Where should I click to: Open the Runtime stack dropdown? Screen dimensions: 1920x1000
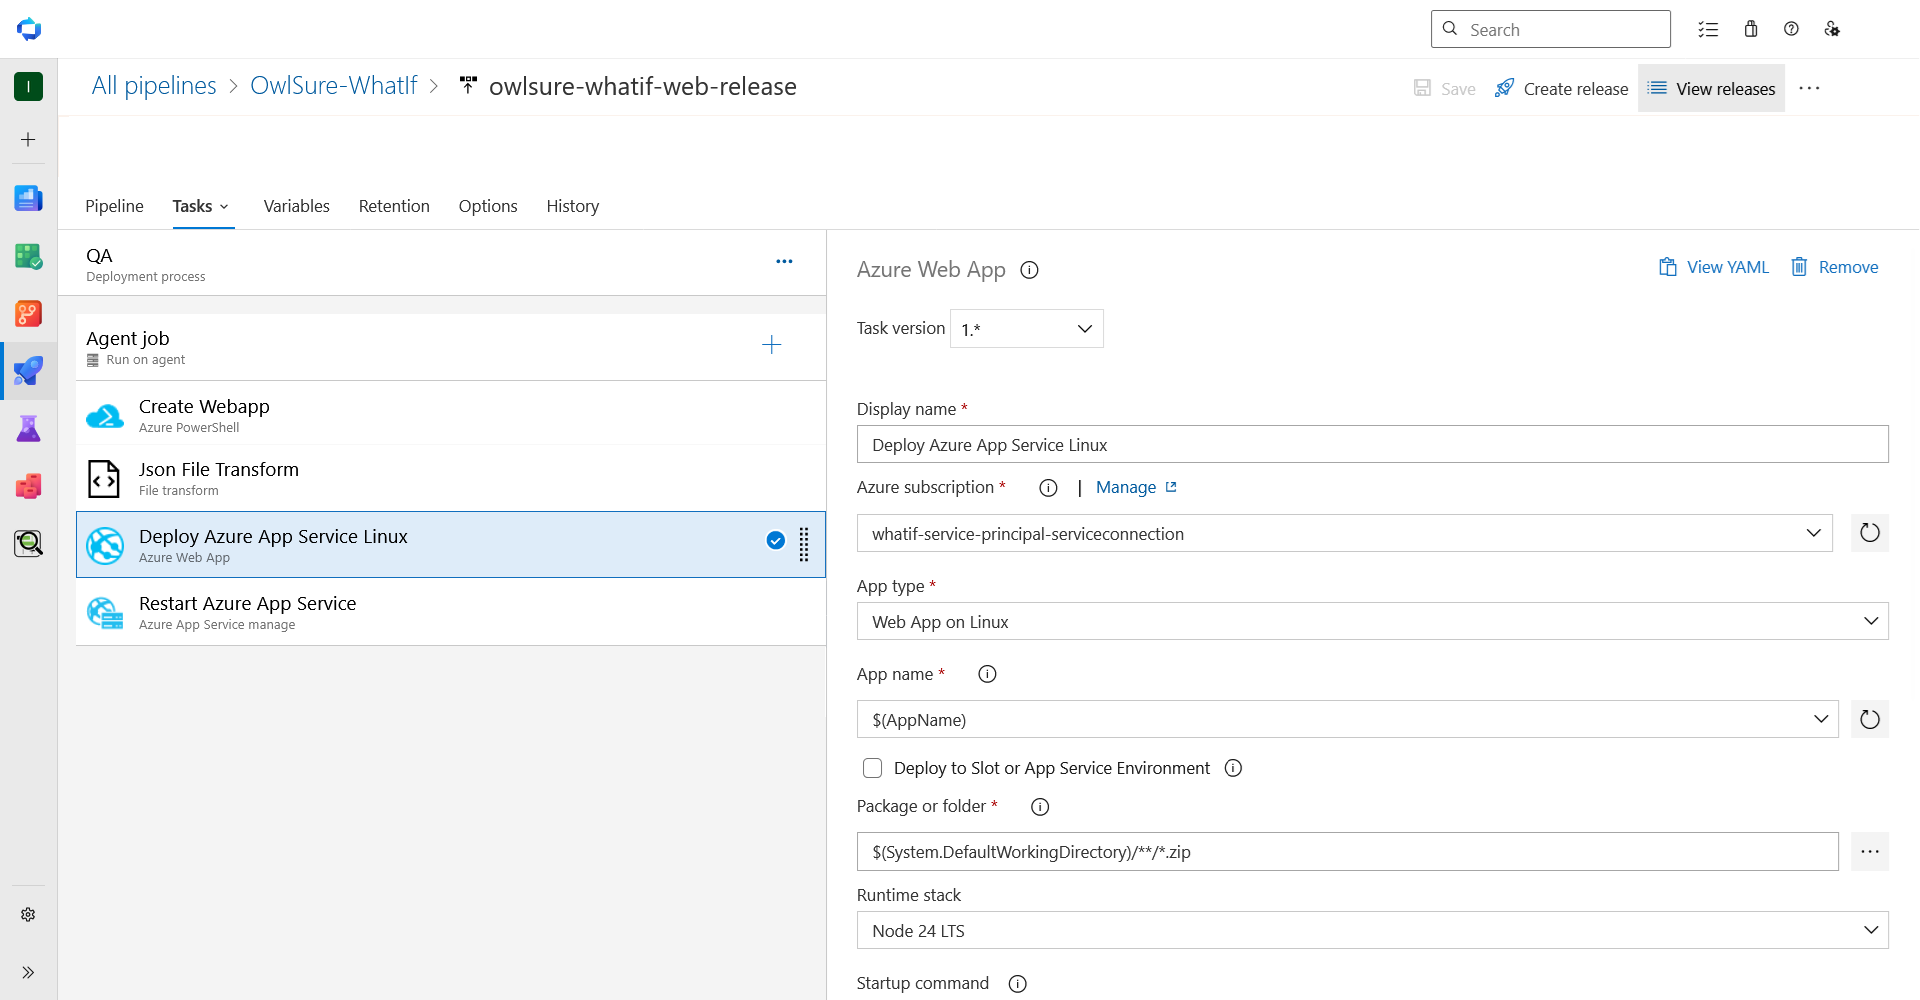pyautogui.click(x=1372, y=930)
